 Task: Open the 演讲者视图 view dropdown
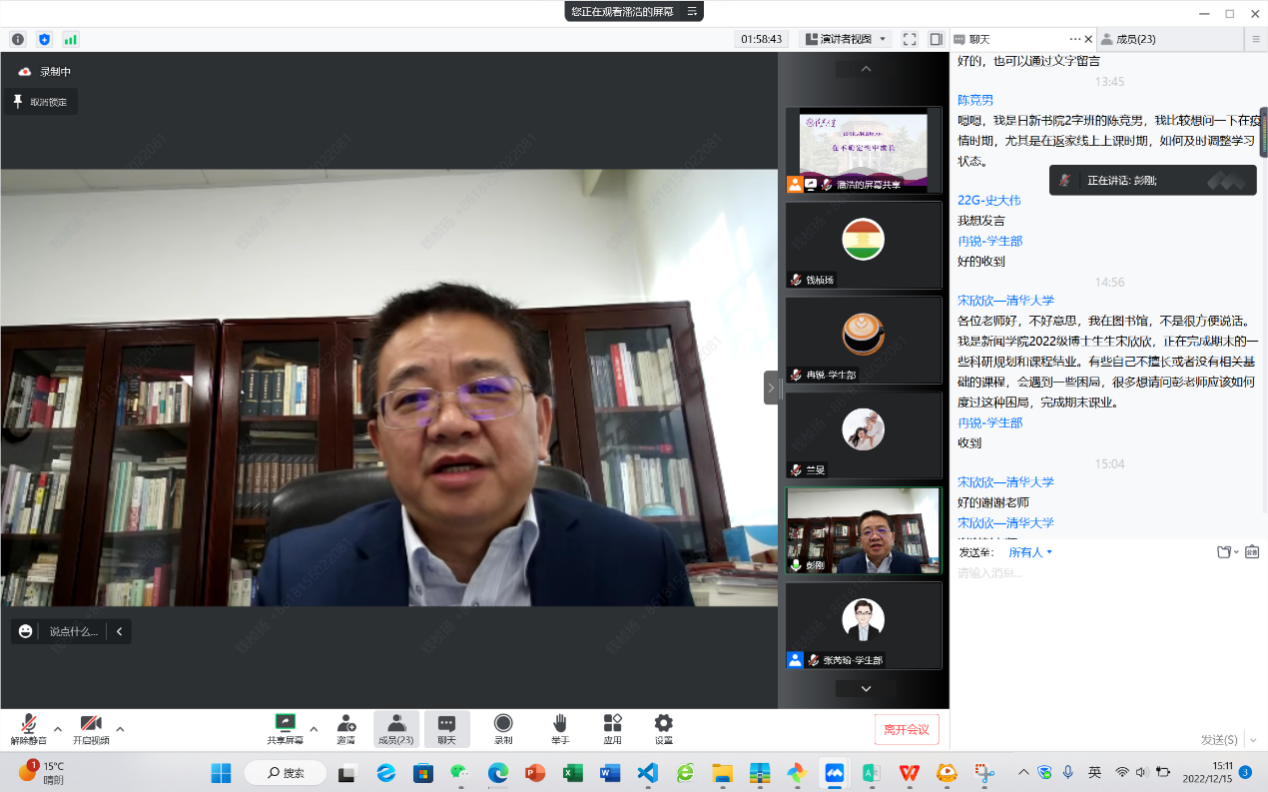pyautogui.click(x=846, y=39)
